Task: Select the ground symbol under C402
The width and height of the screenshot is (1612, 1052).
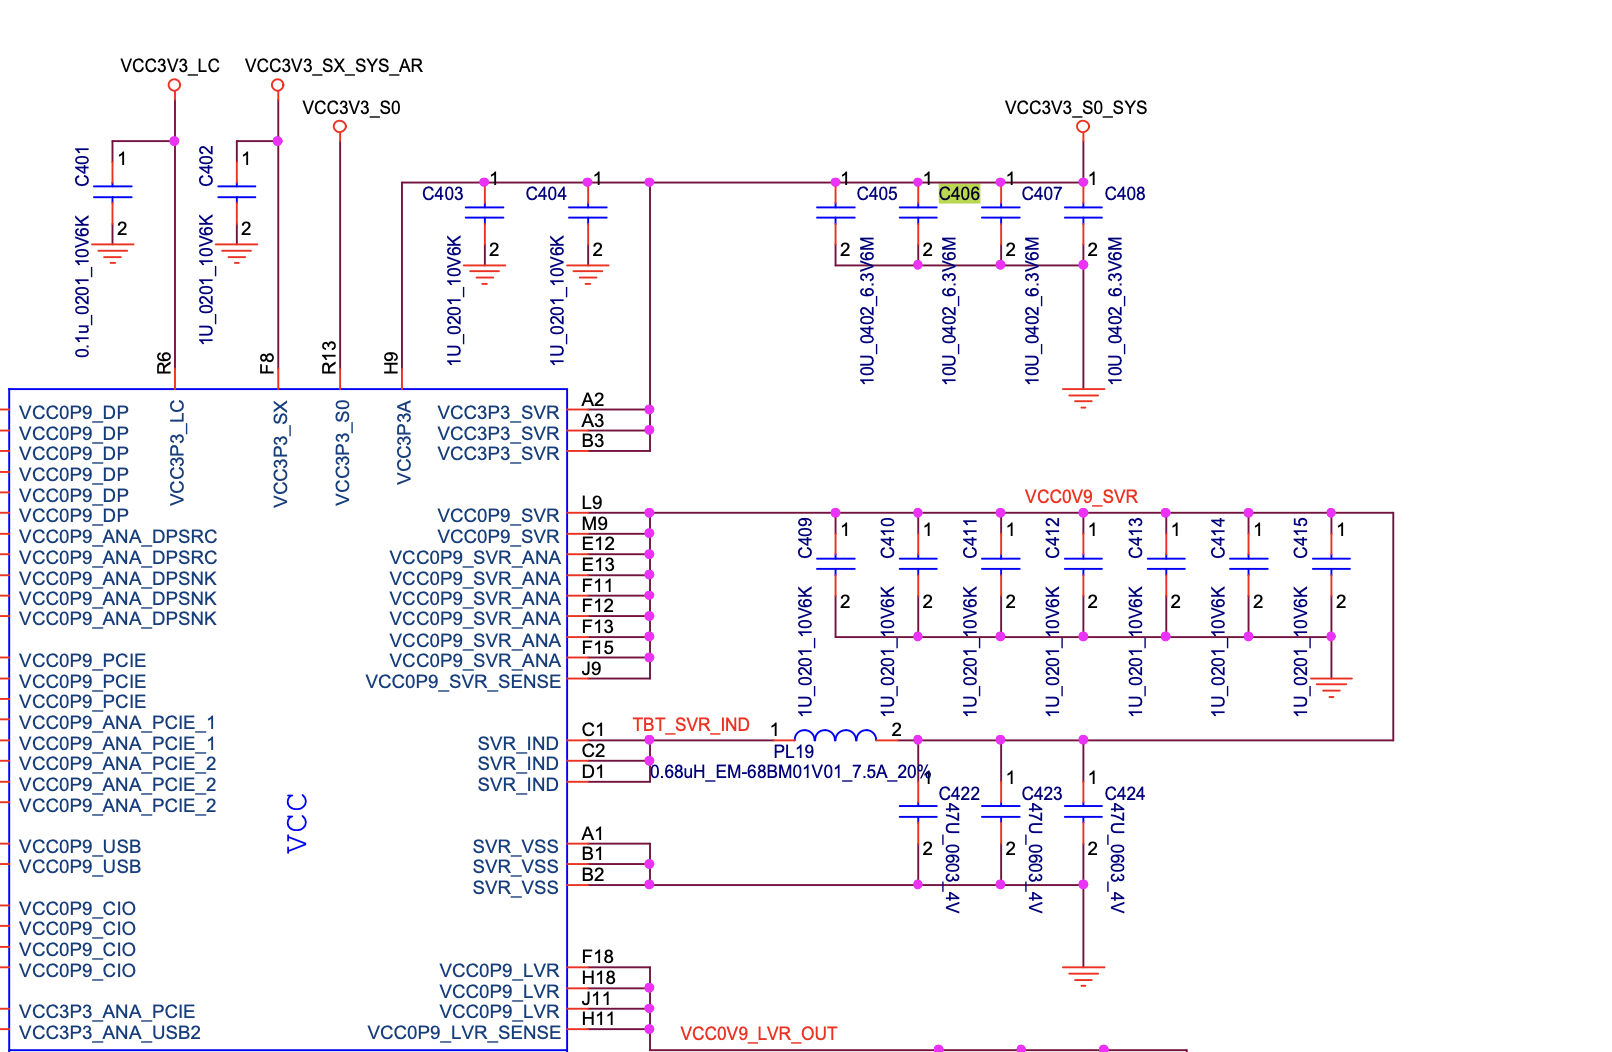Action: [237, 253]
